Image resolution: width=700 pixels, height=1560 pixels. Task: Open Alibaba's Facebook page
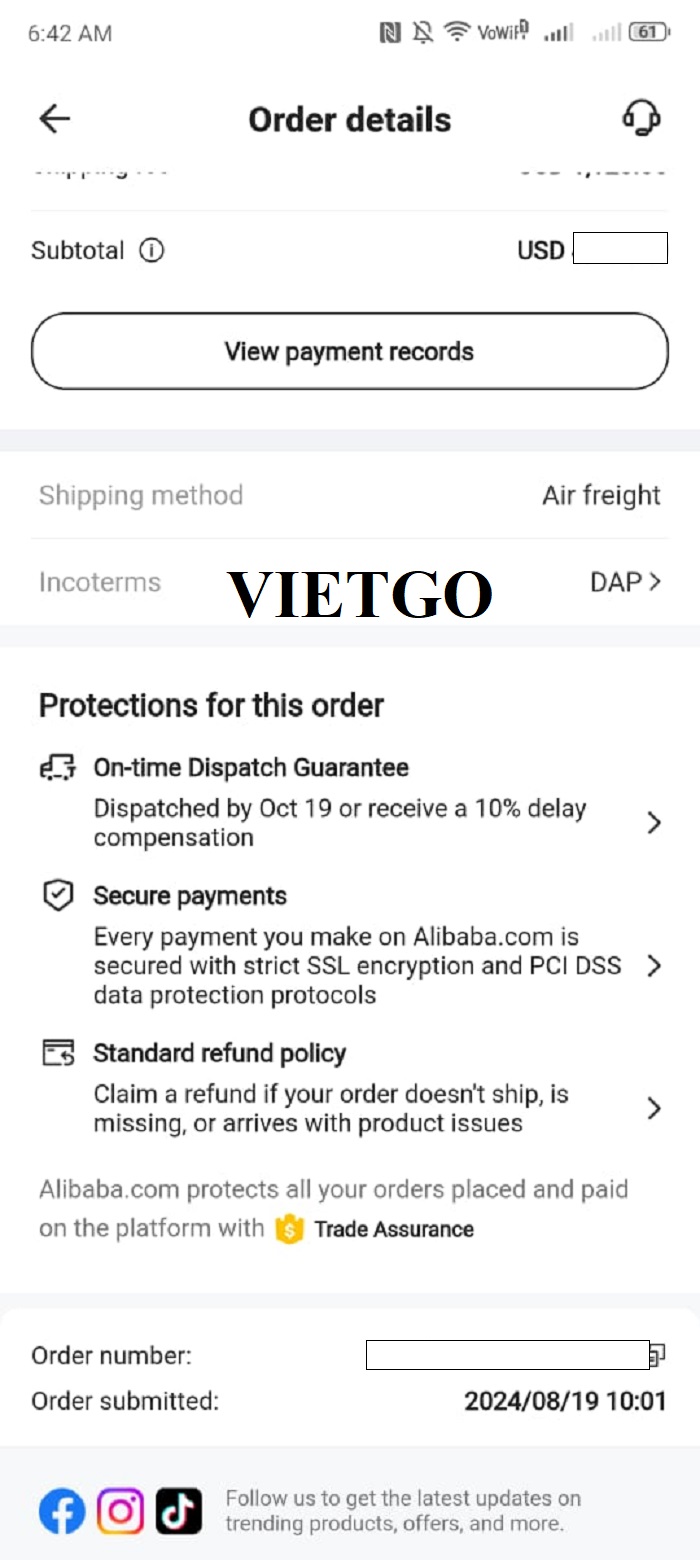62,1511
